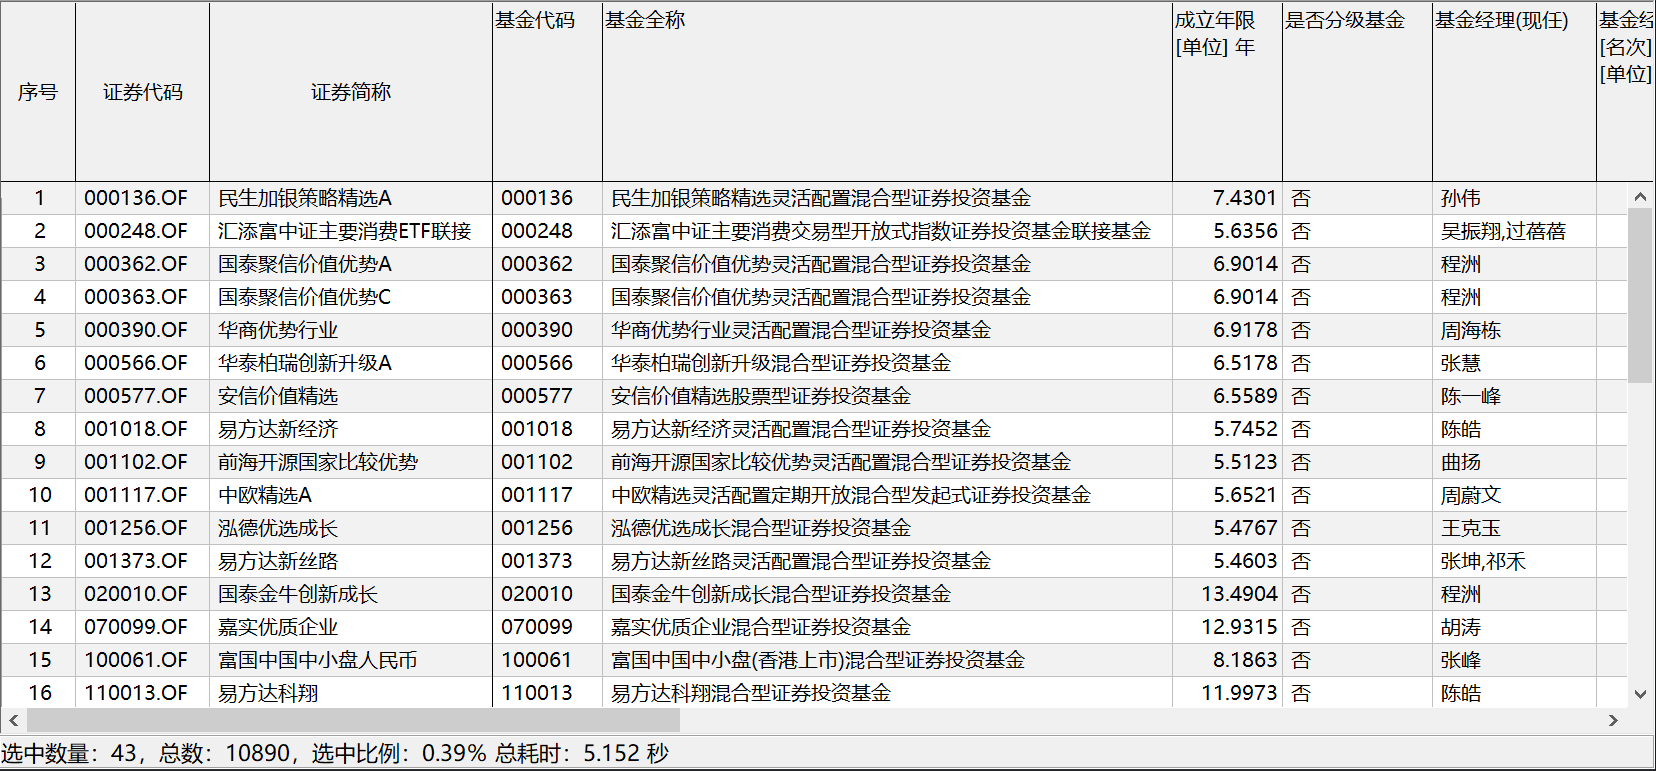
Task: Click fund manager cell 张坤,祁禾
Action: 1514,561
